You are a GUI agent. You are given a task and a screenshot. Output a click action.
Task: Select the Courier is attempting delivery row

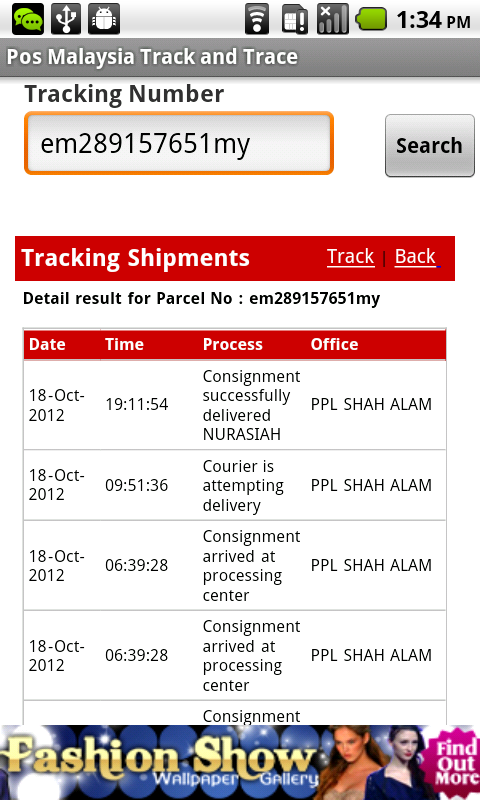pyautogui.click(x=235, y=485)
